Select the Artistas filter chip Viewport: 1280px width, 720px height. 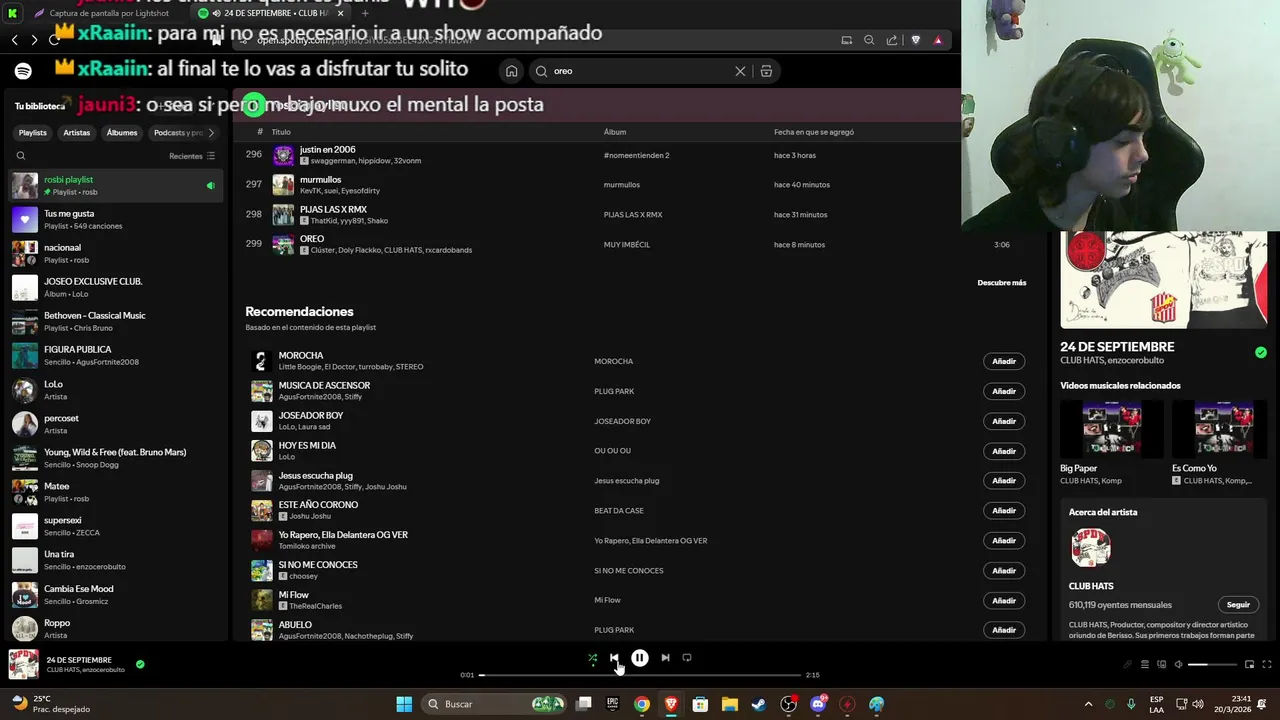(77, 133)
